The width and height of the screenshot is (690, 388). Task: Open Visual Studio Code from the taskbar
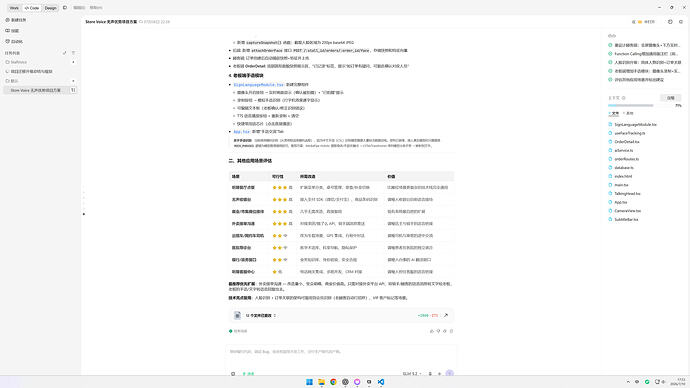click(381, 382)
